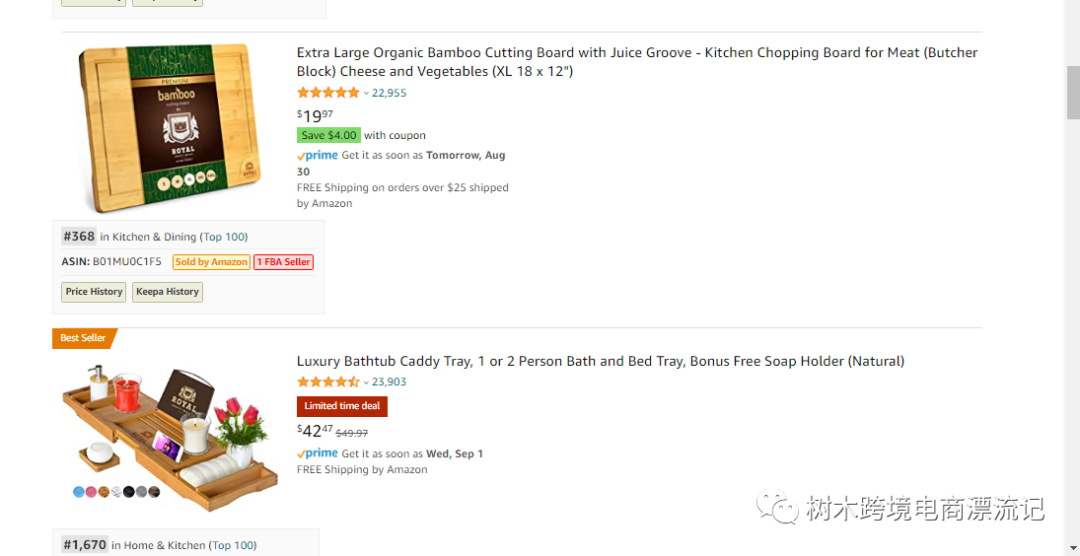This screenshot has height=556, width=1080.
Task: Open the Luxury Bathtub Caddy Tray title link
Action: click(x=600, y=361)
